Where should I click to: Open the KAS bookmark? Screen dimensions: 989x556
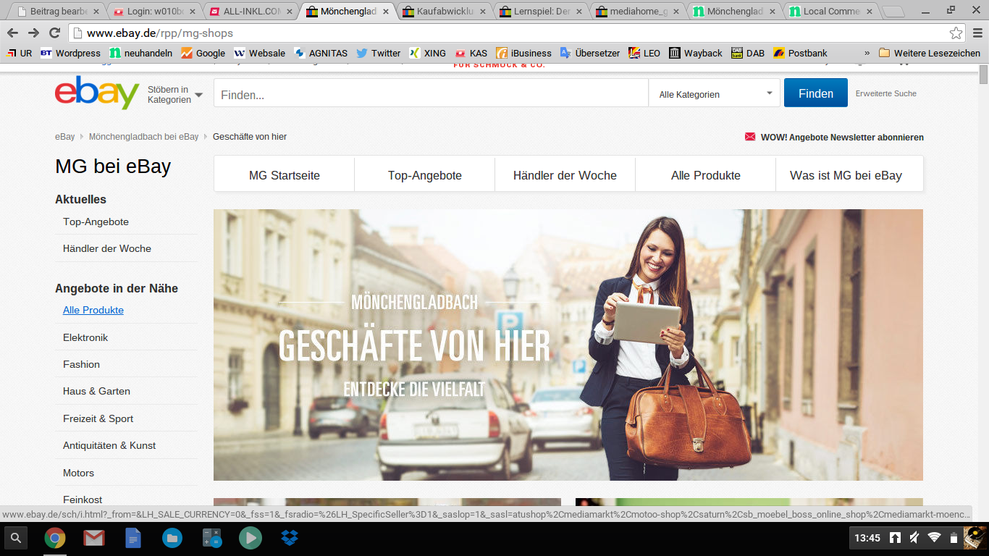[471, 53]
